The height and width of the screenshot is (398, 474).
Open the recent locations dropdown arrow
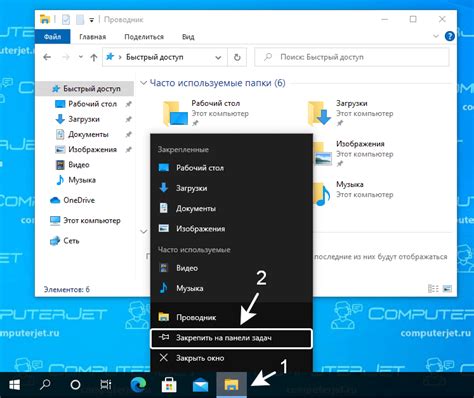point(81,57)
